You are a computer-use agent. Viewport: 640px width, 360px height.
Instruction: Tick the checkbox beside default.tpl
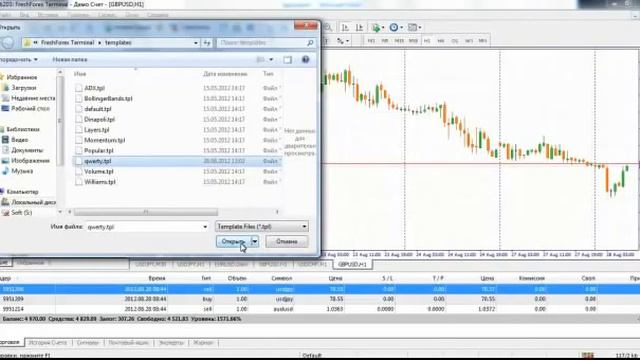pos(79,109)
